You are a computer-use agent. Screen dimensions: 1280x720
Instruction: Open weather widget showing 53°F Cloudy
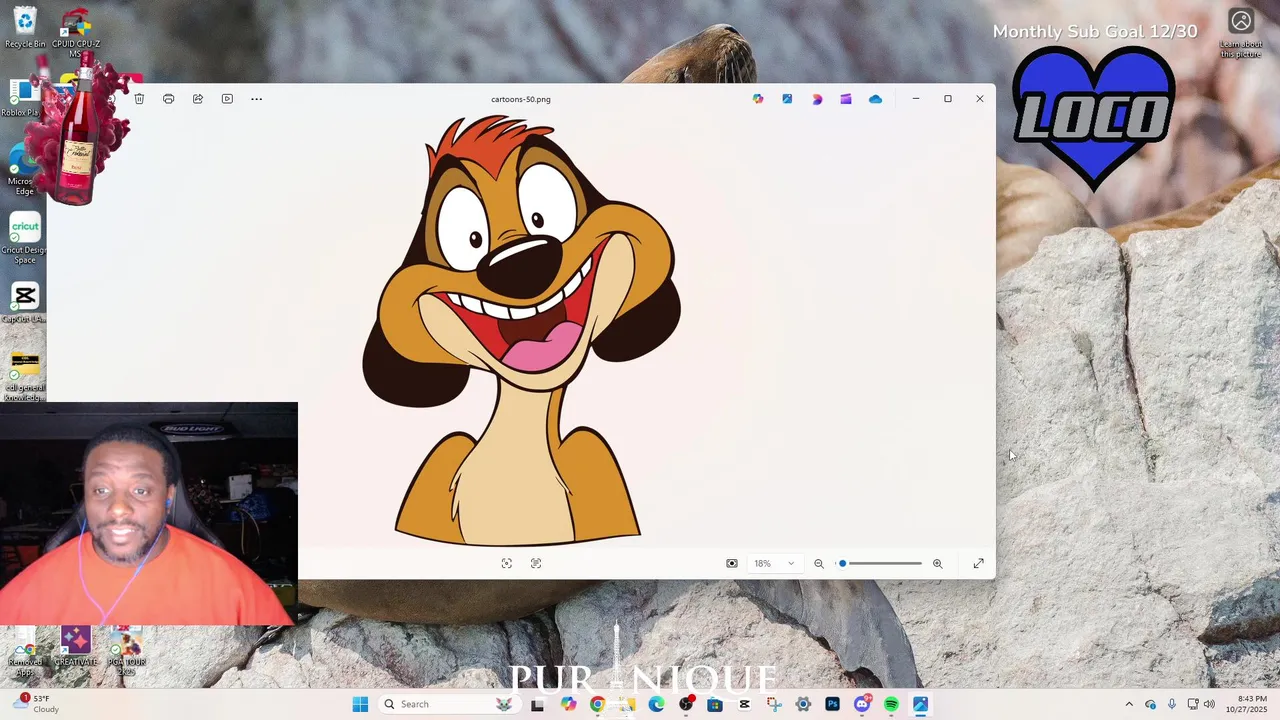click(38, 704)
